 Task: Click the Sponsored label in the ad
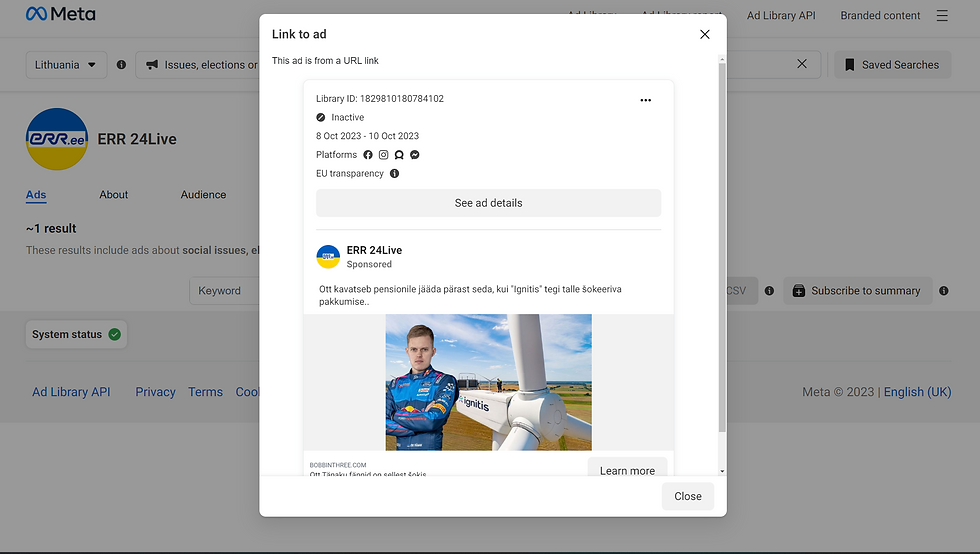tap(369, 264)
